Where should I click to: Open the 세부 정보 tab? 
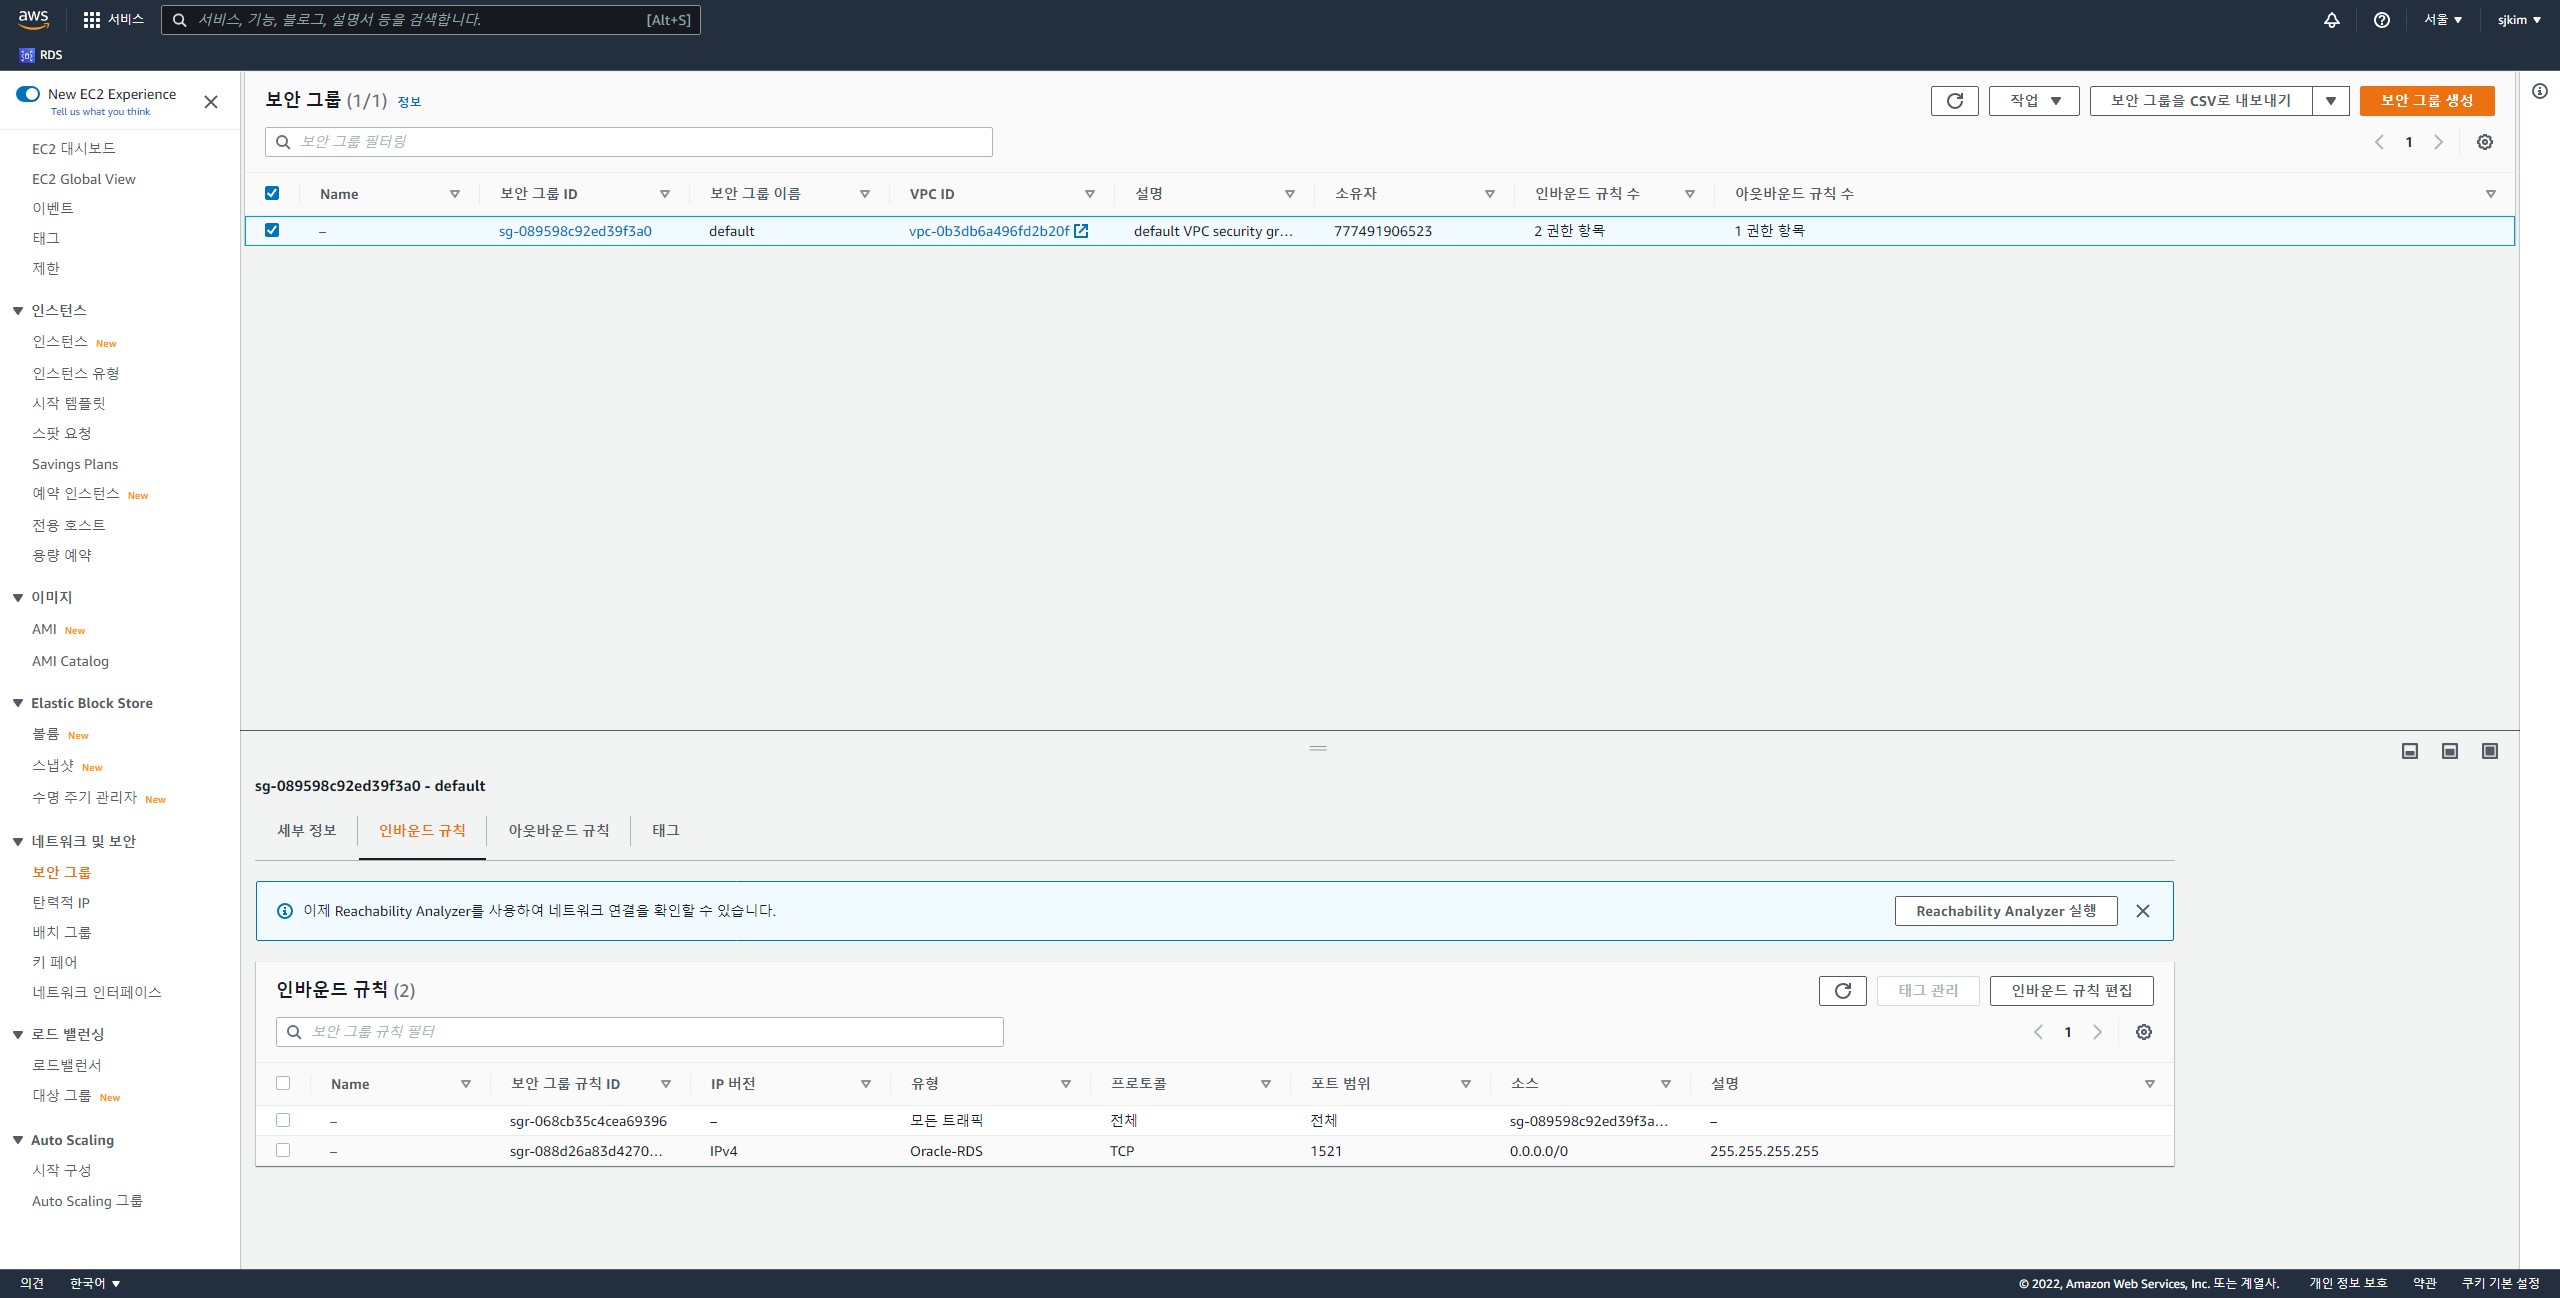(306, 830)
